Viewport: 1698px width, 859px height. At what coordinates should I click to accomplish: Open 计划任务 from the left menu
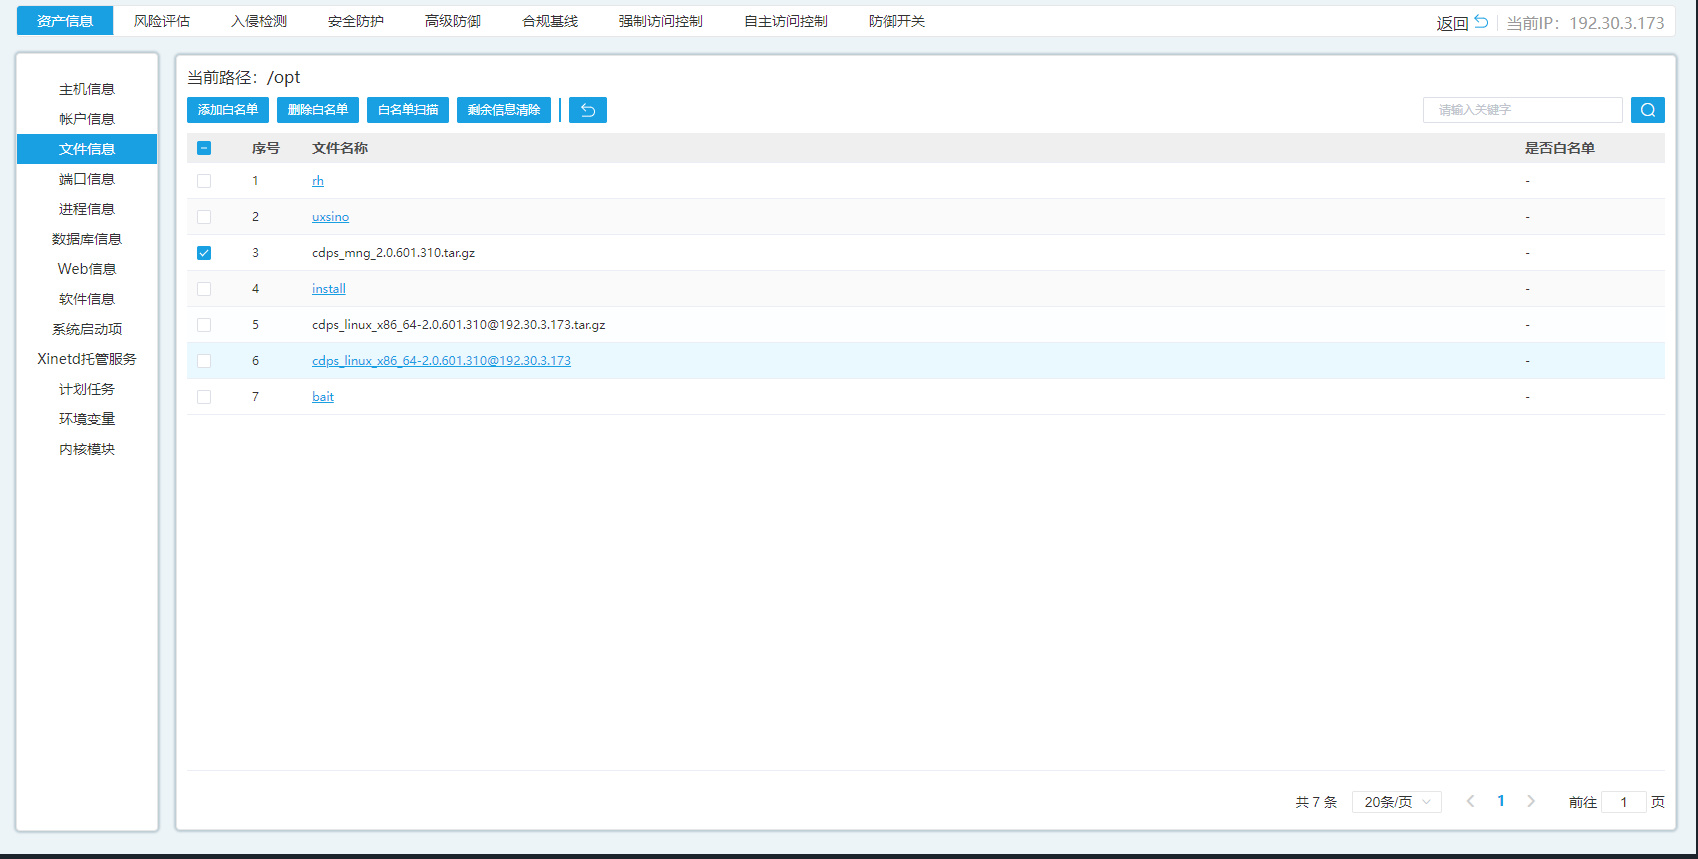87,389
